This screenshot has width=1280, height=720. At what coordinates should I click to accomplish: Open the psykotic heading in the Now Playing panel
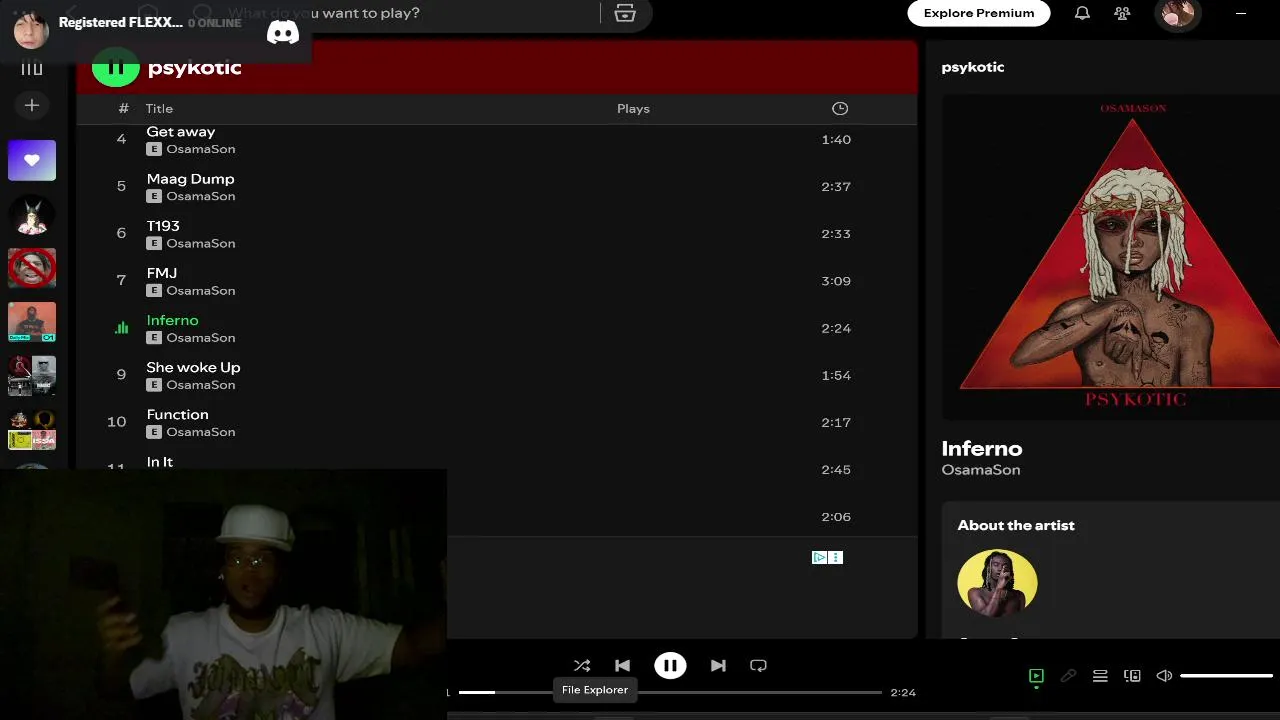(973, 67)
